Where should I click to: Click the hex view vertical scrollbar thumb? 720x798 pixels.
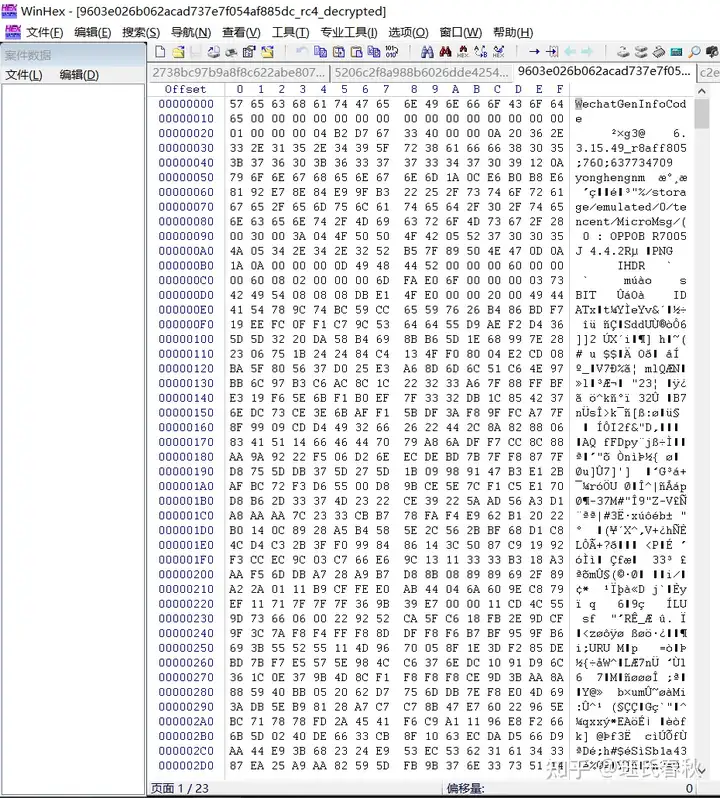point(702,113)
